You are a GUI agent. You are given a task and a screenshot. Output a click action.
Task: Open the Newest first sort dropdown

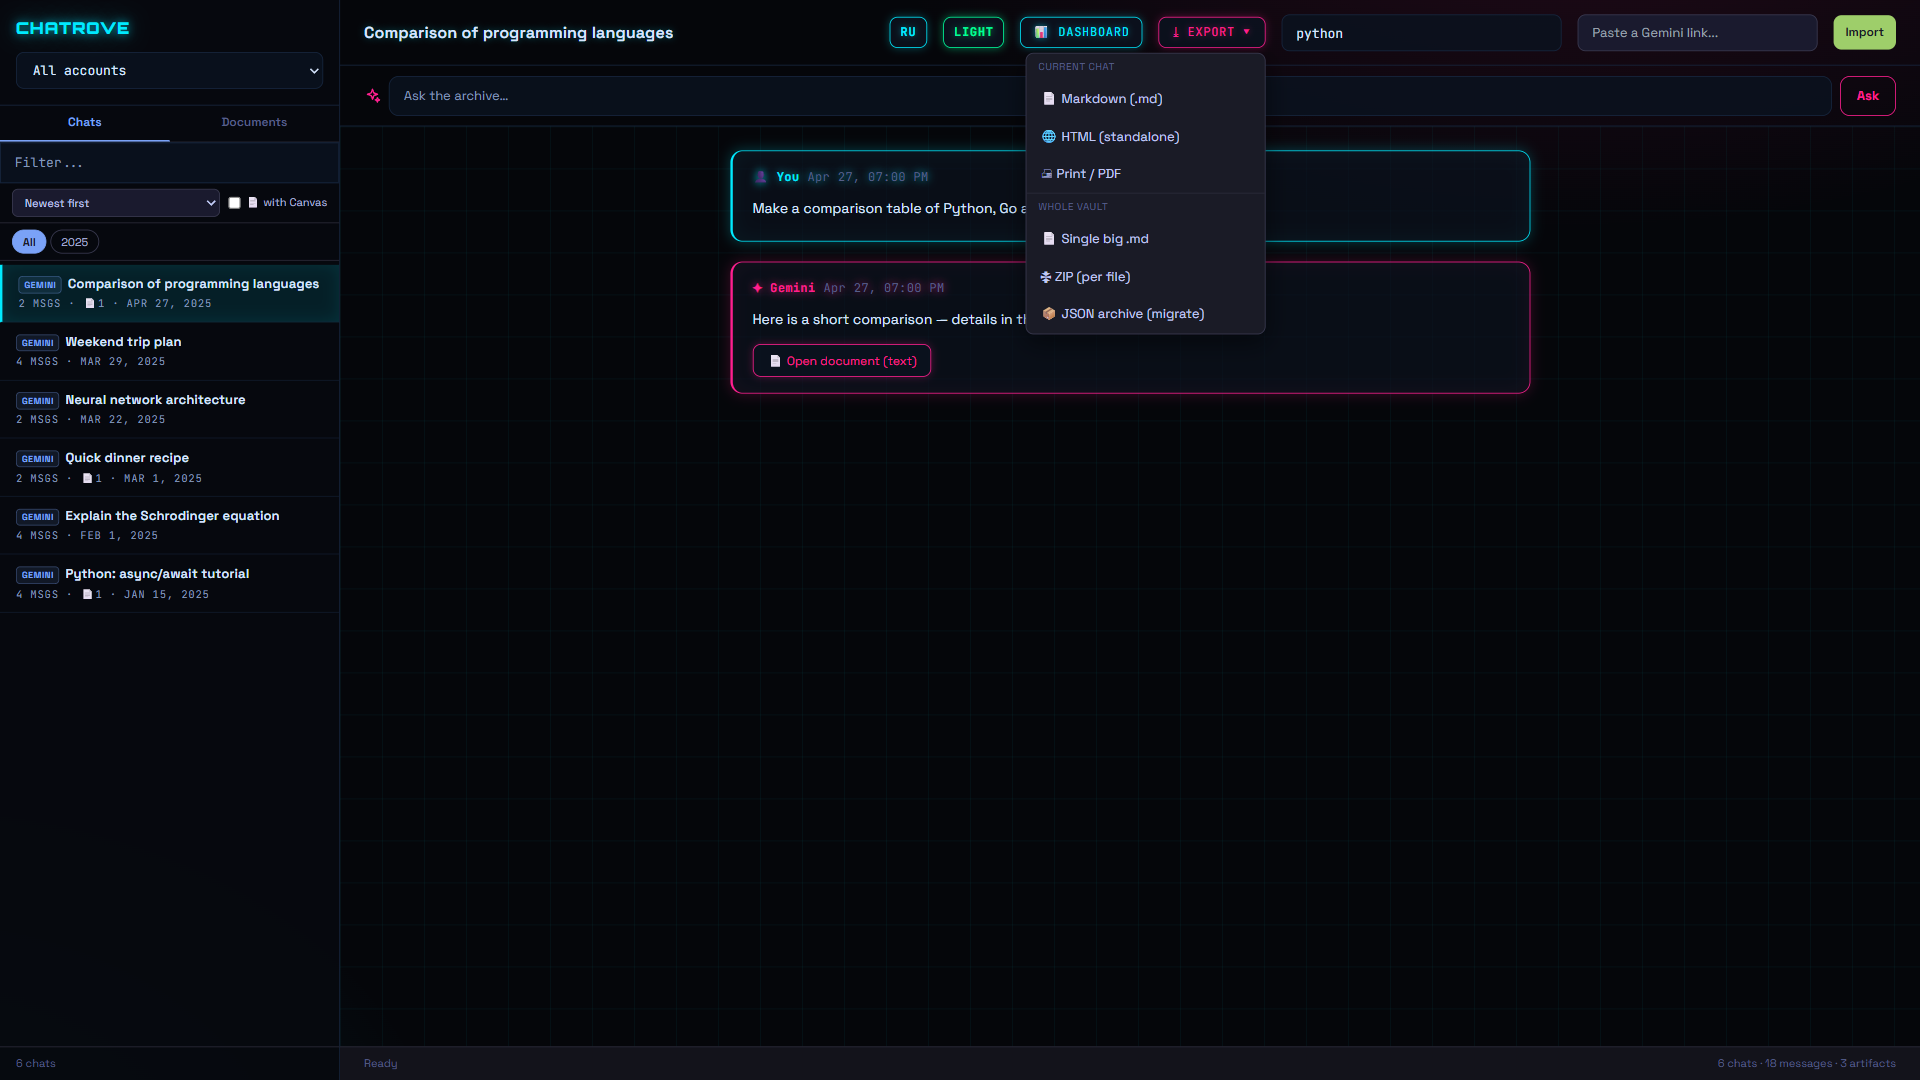click(116, 203)
